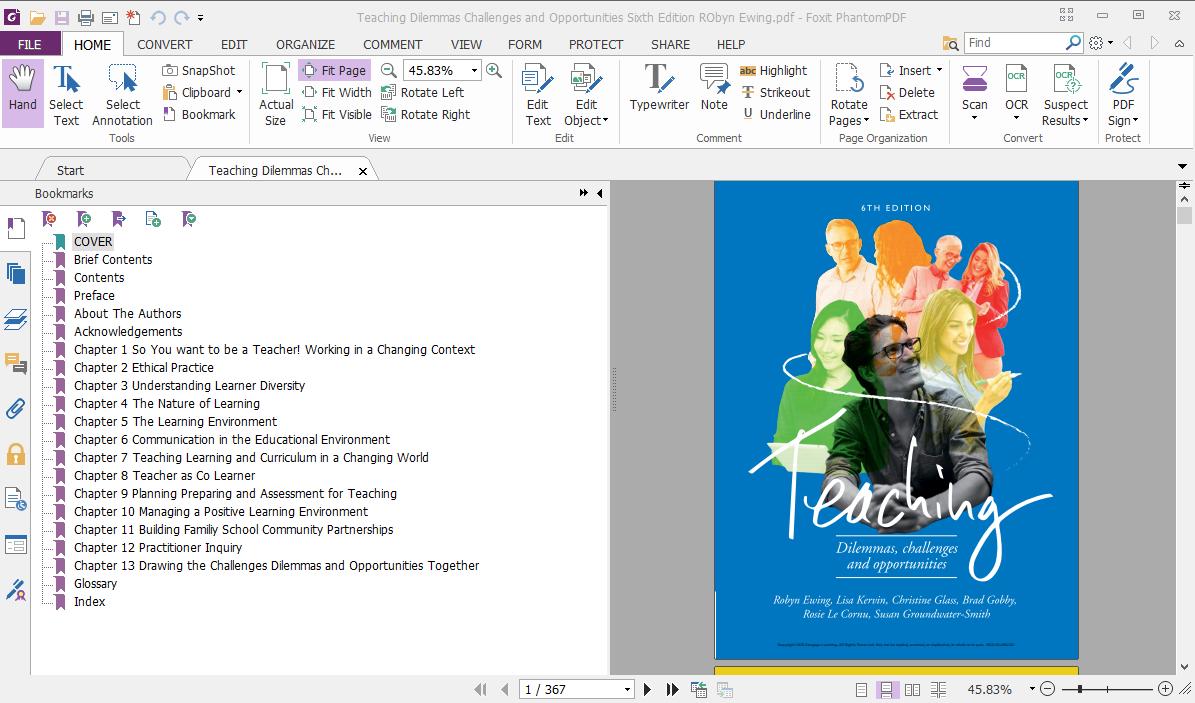Click the document vertical scrollbar

[x=1184, y=427]
